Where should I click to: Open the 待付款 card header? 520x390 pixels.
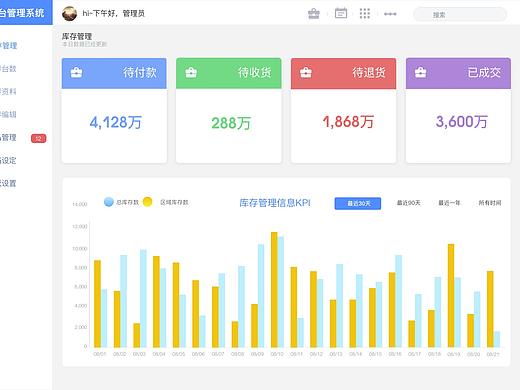pyautogui.click(x=114, y=73)
